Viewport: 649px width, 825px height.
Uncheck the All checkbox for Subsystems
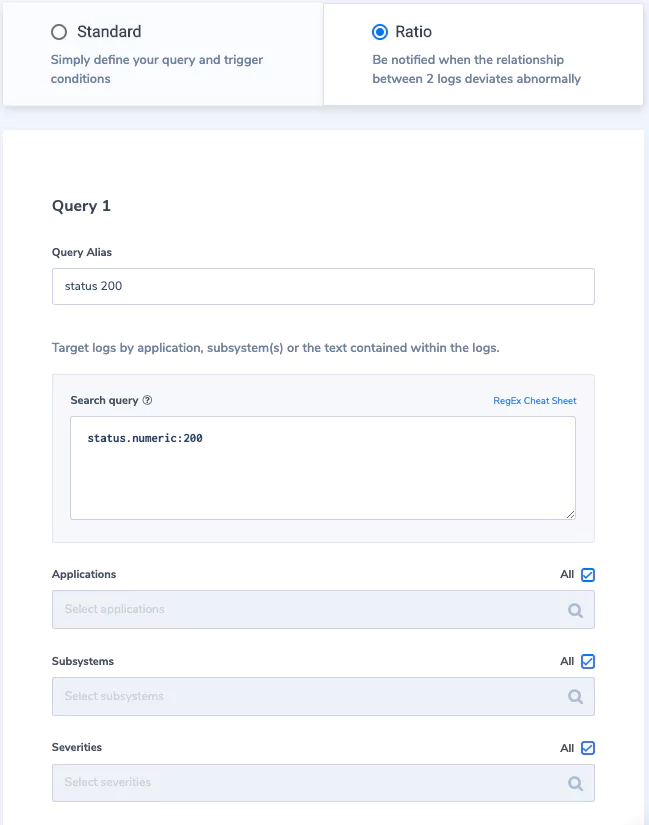click(588, 661)
